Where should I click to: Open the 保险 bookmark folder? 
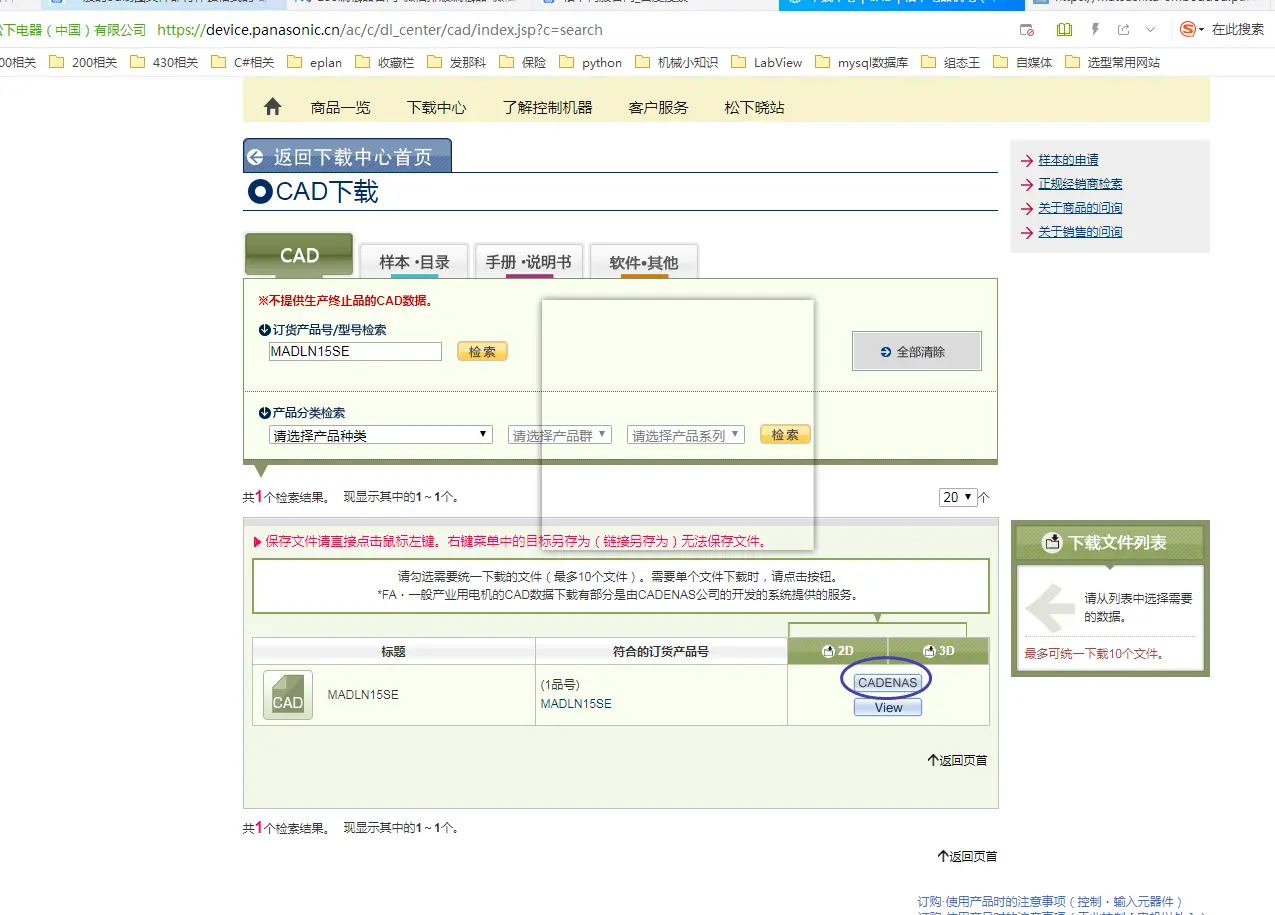click(x=523, y=62)
